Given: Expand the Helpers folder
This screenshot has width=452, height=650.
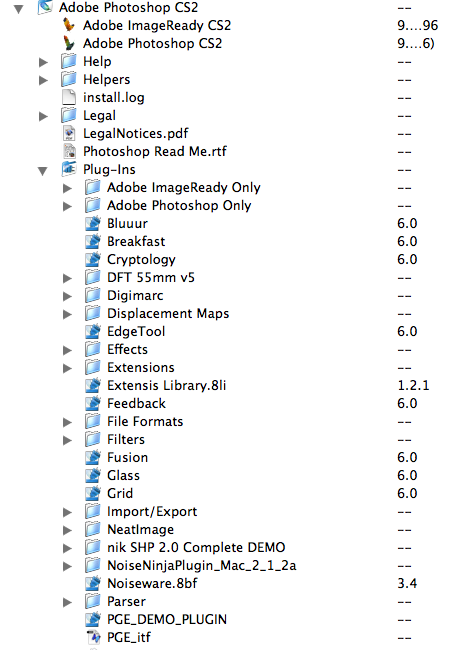Looking at the screenshot, I should click(43, 80).
